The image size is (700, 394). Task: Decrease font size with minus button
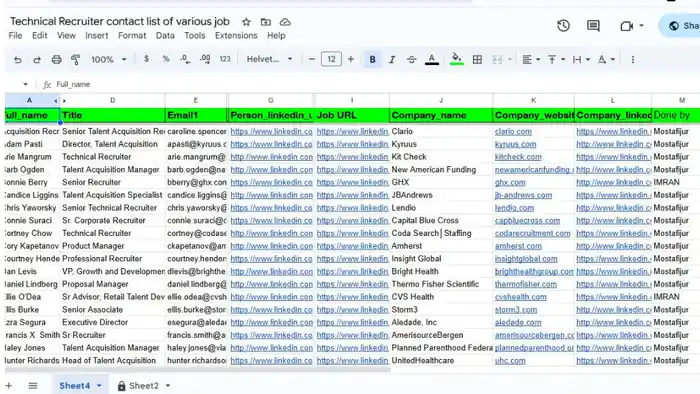(312, 59)
